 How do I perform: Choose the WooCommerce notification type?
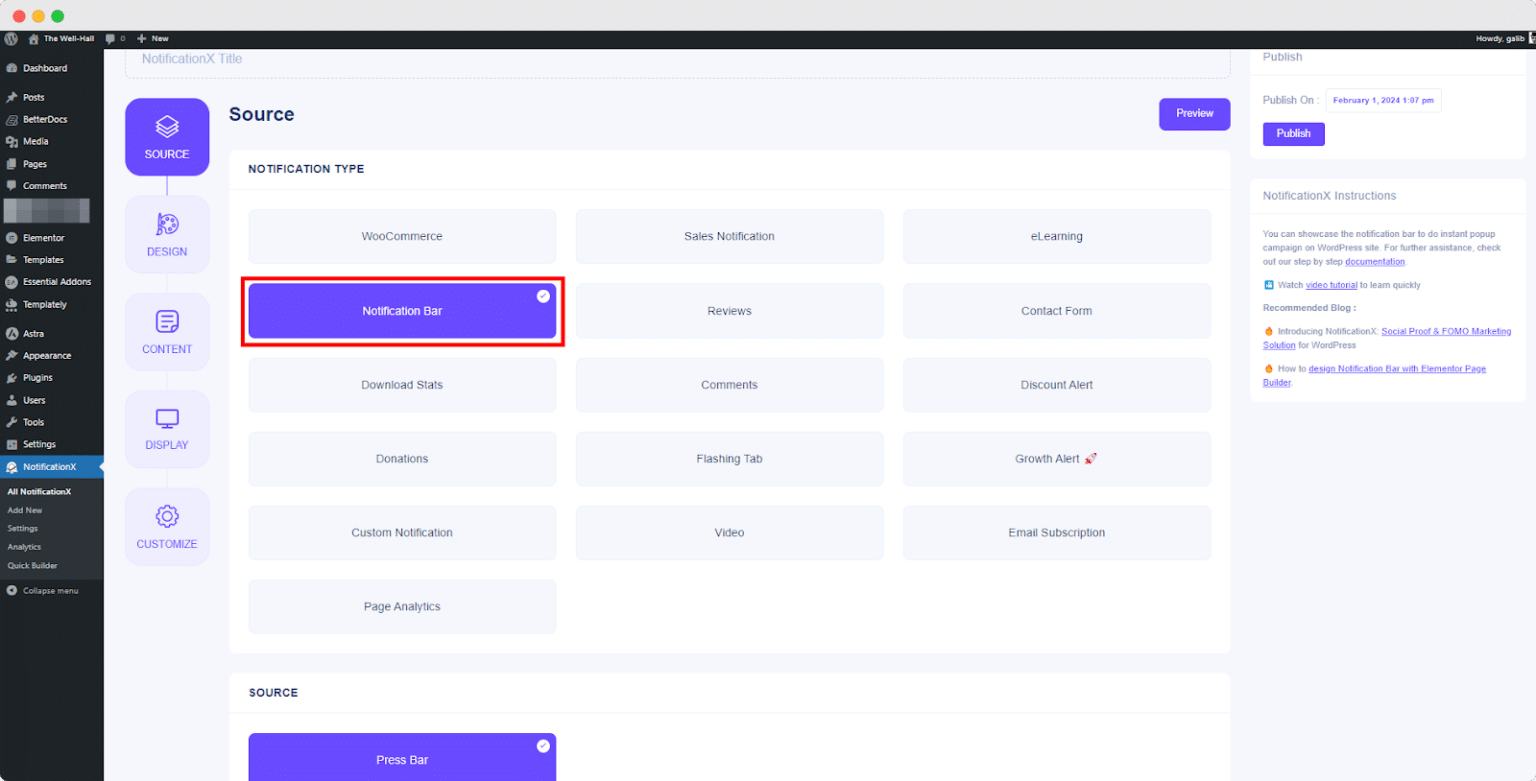402,237
